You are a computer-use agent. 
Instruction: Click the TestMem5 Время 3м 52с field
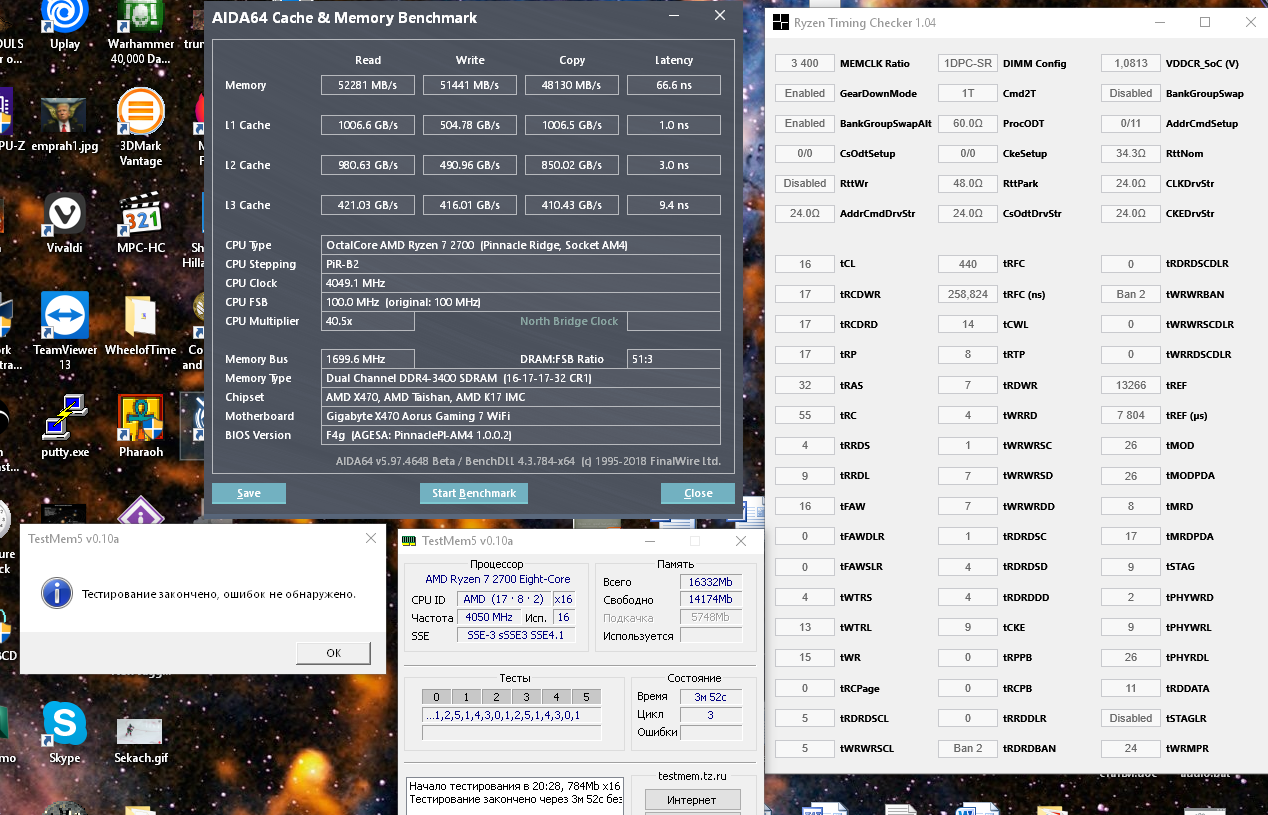(x=711, y=697)
